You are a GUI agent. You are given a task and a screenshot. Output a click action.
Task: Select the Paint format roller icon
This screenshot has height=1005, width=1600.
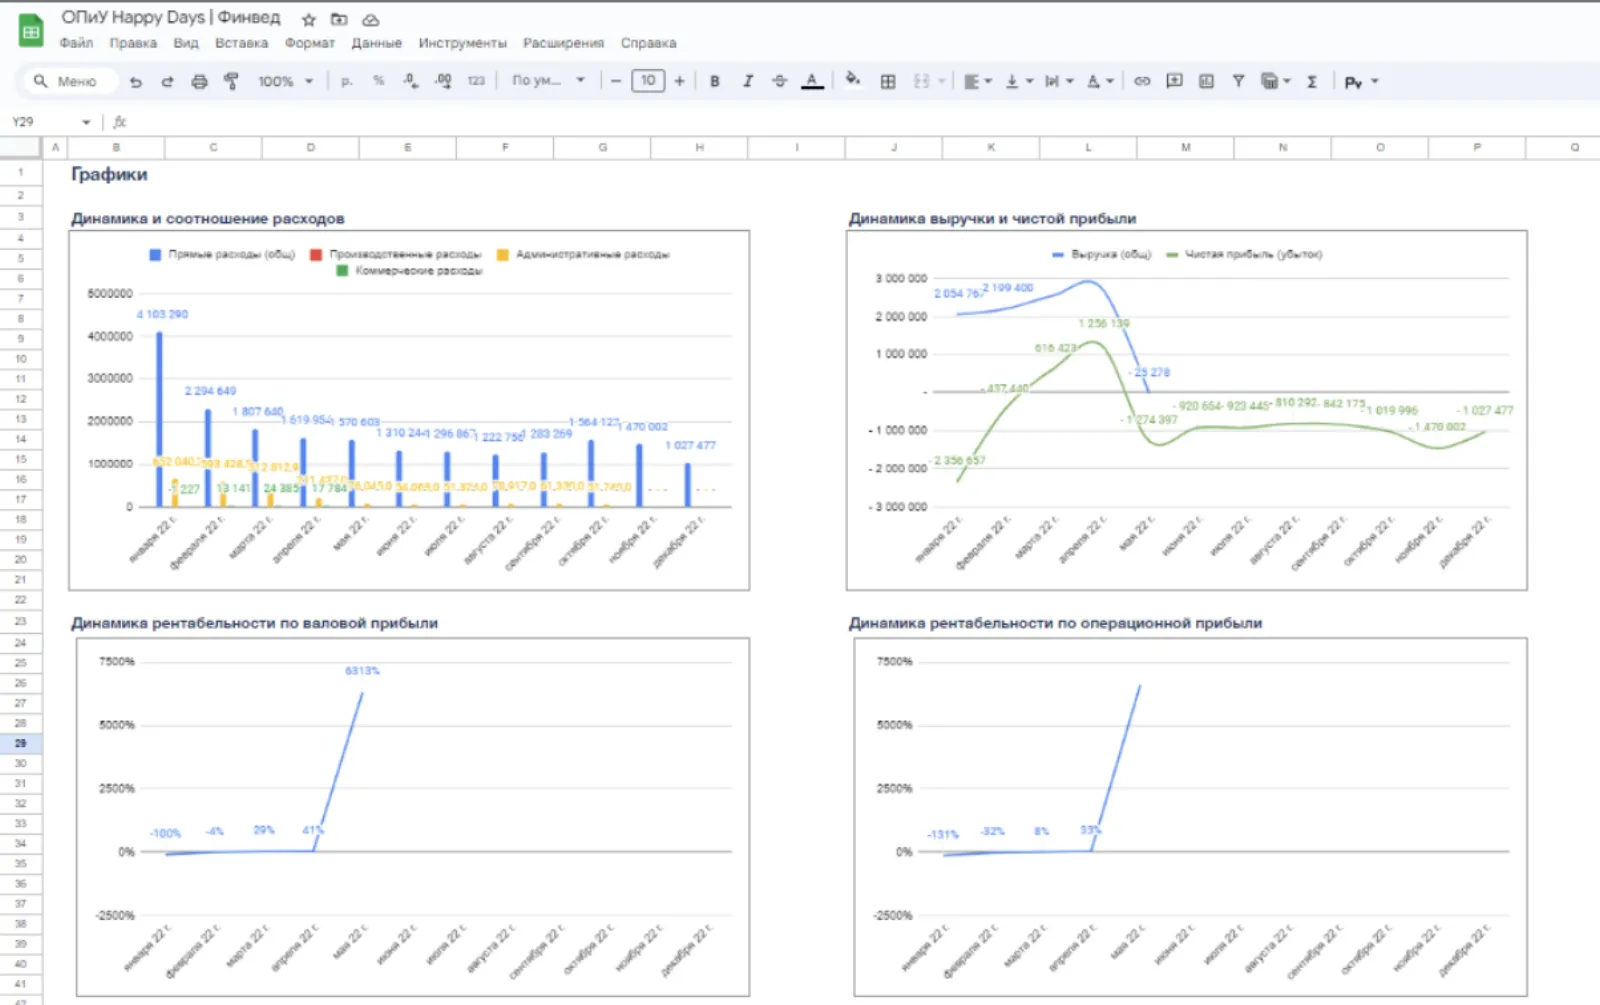coord(231,82)
